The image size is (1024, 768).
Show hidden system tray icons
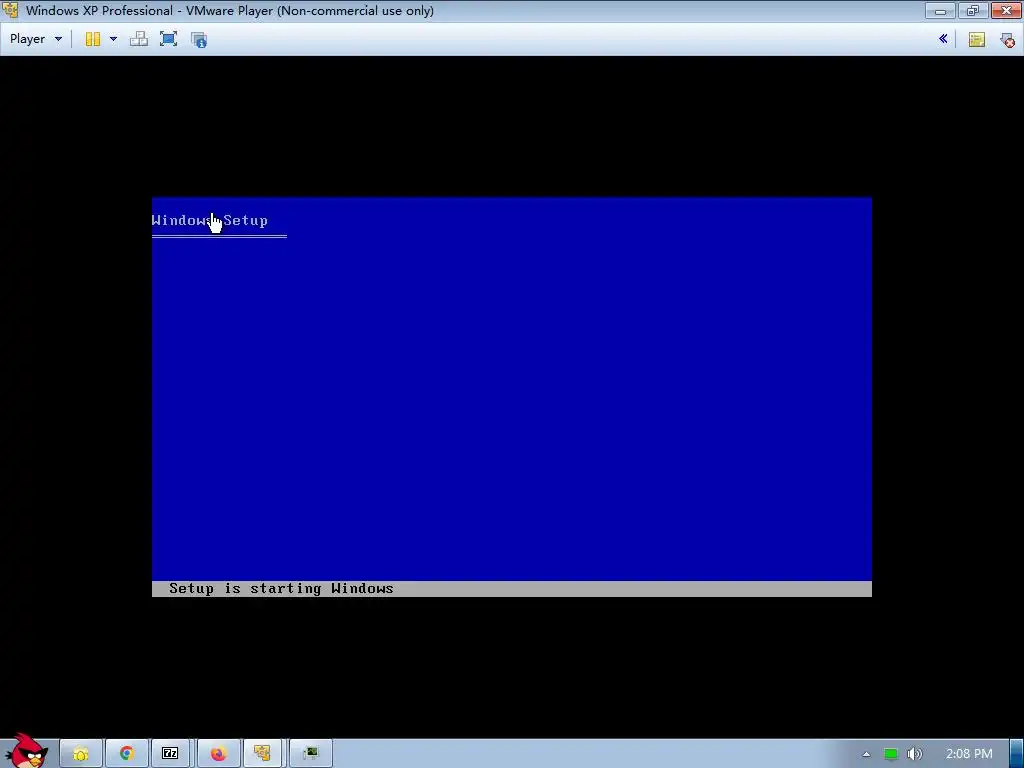point(866,754)
